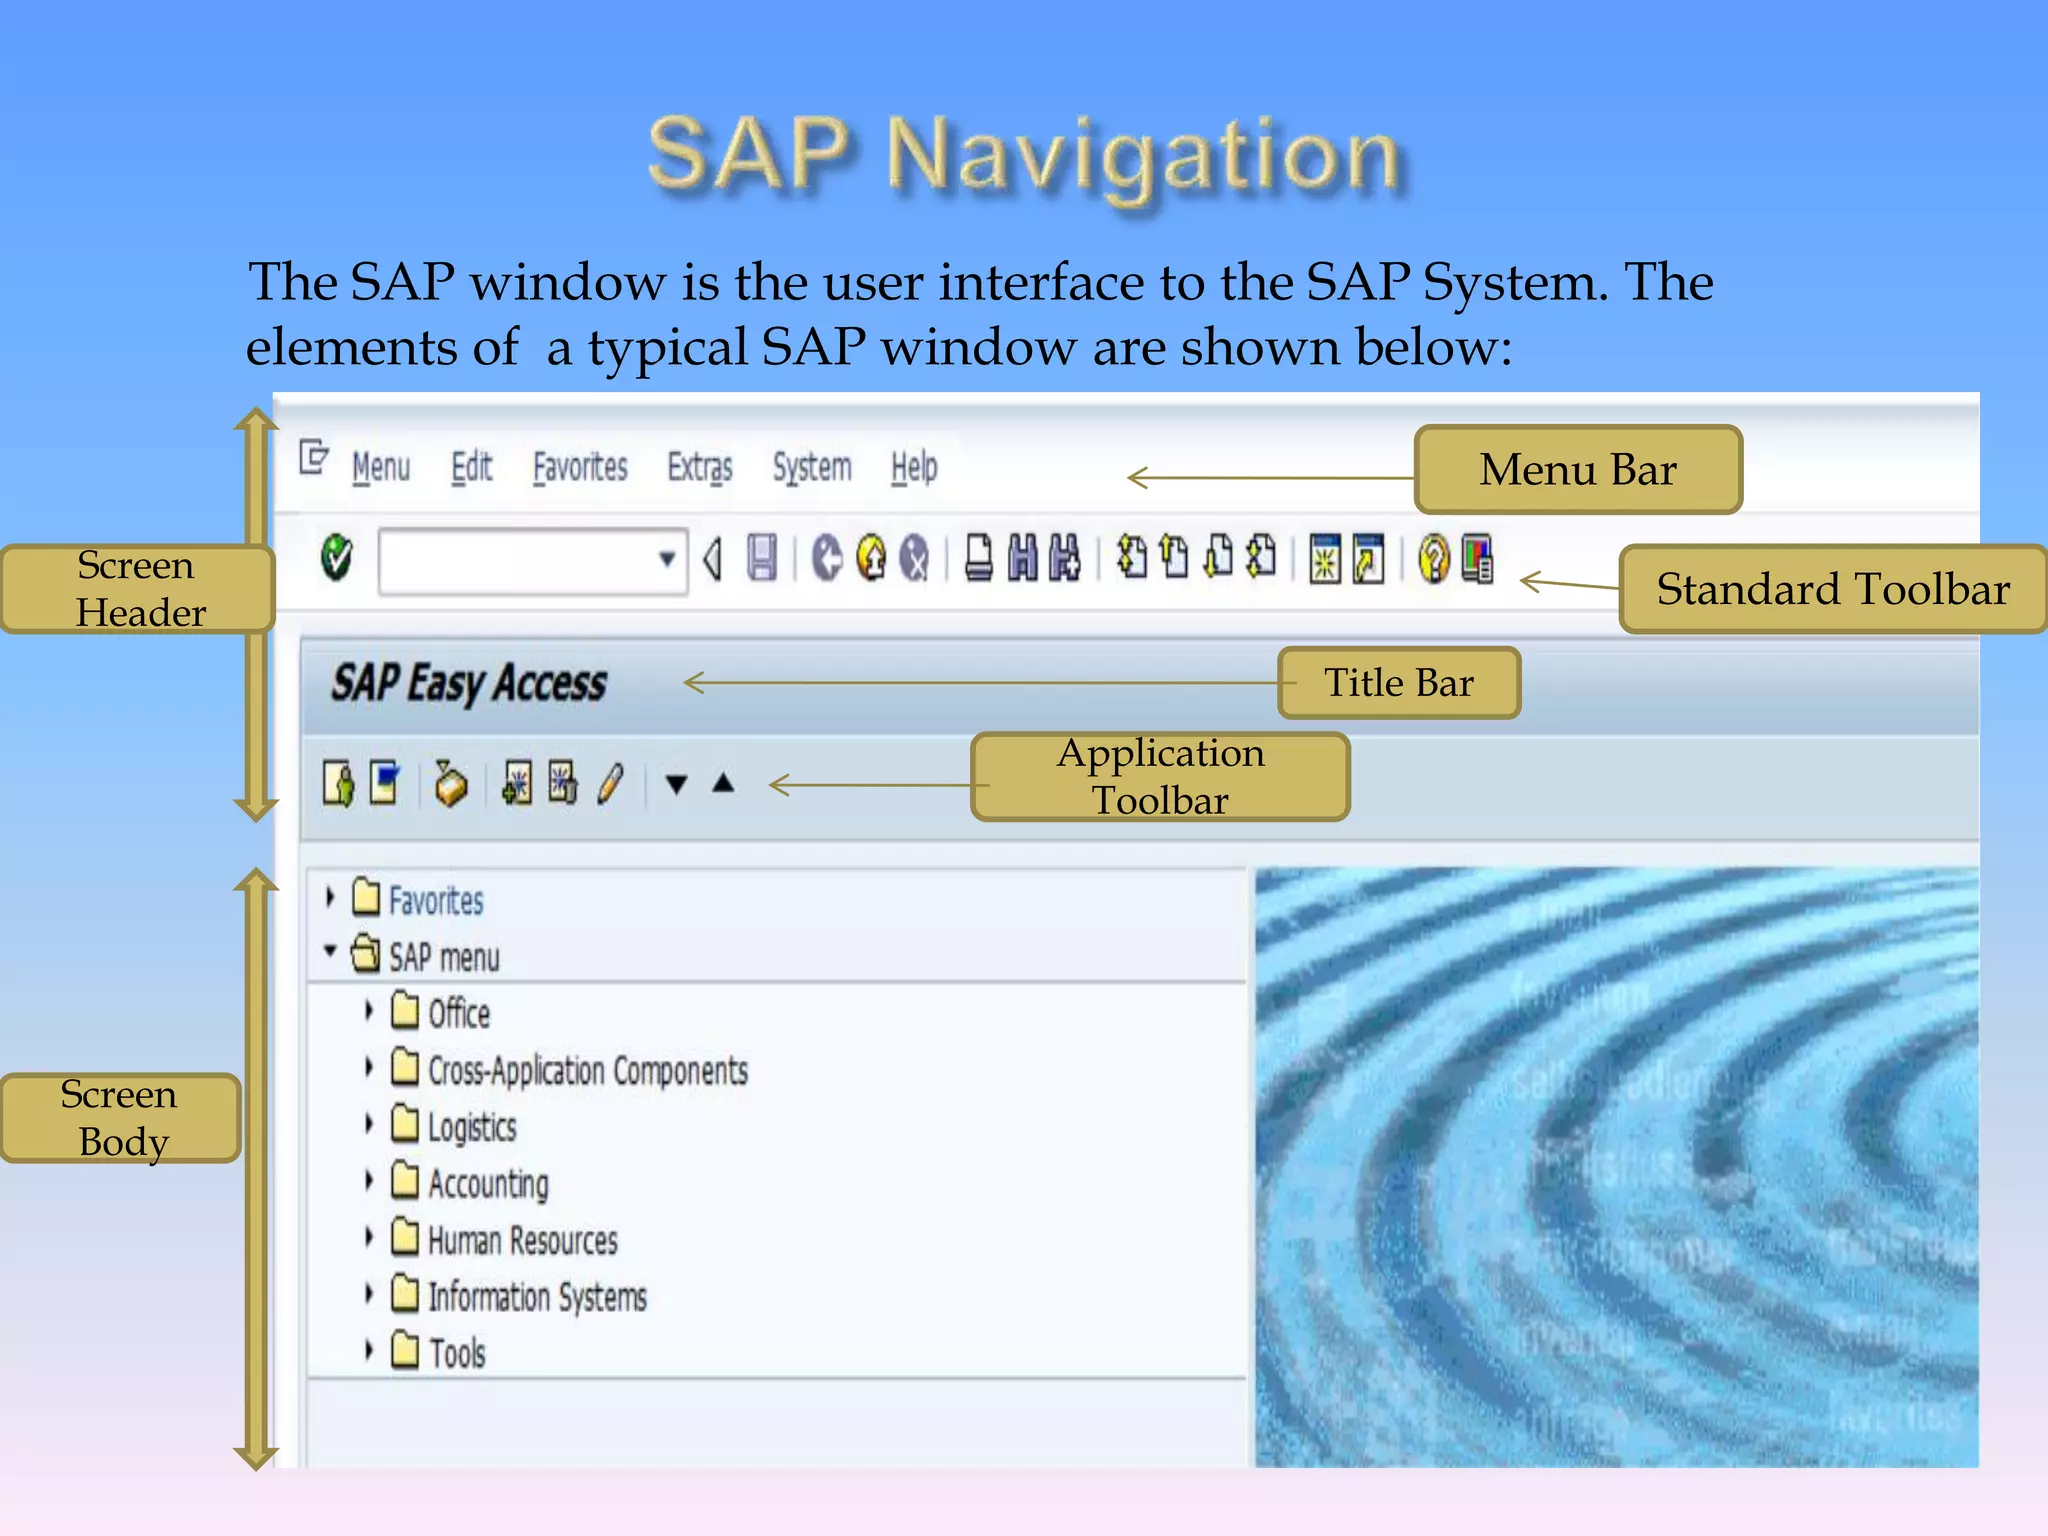Click the Customize Local Layout icon
The height and width of the screenshot is (1536, 2048).
pyautogui.click(x=1477, y=558)
